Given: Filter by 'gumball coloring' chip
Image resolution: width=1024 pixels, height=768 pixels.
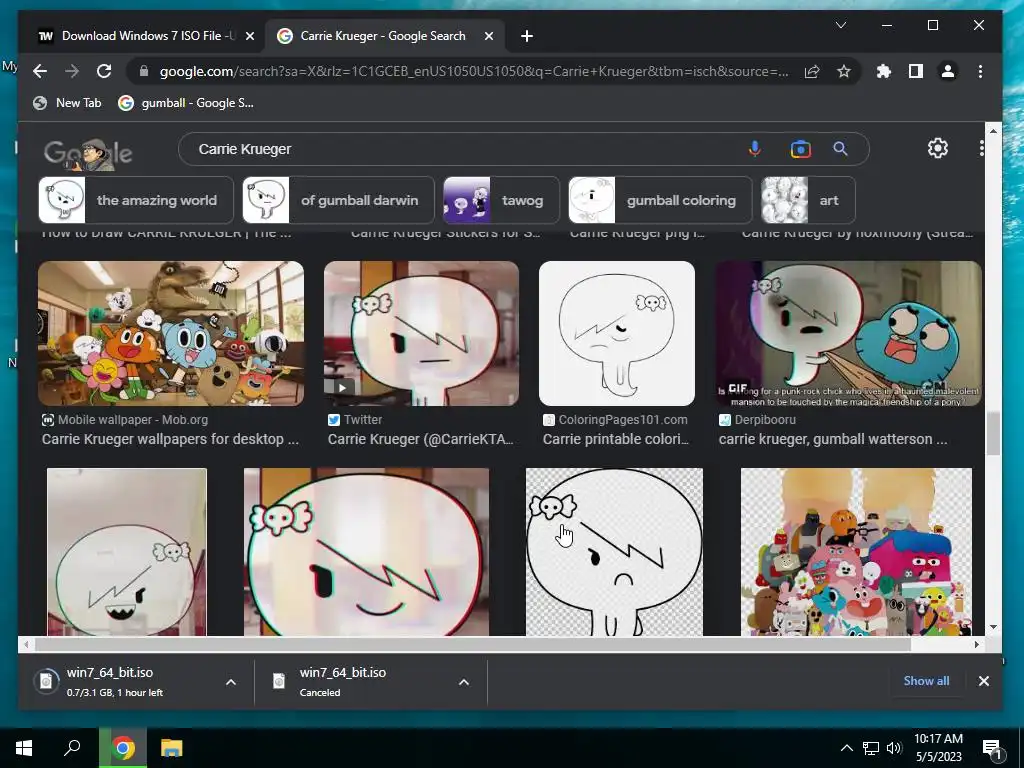Looking at the screenshot, I should (660, 200).
